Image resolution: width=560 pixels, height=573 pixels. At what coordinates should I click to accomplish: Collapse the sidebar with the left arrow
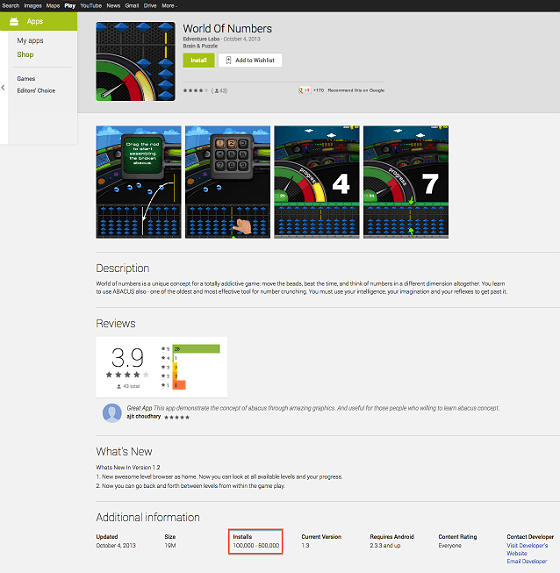[x=3, y=88]
